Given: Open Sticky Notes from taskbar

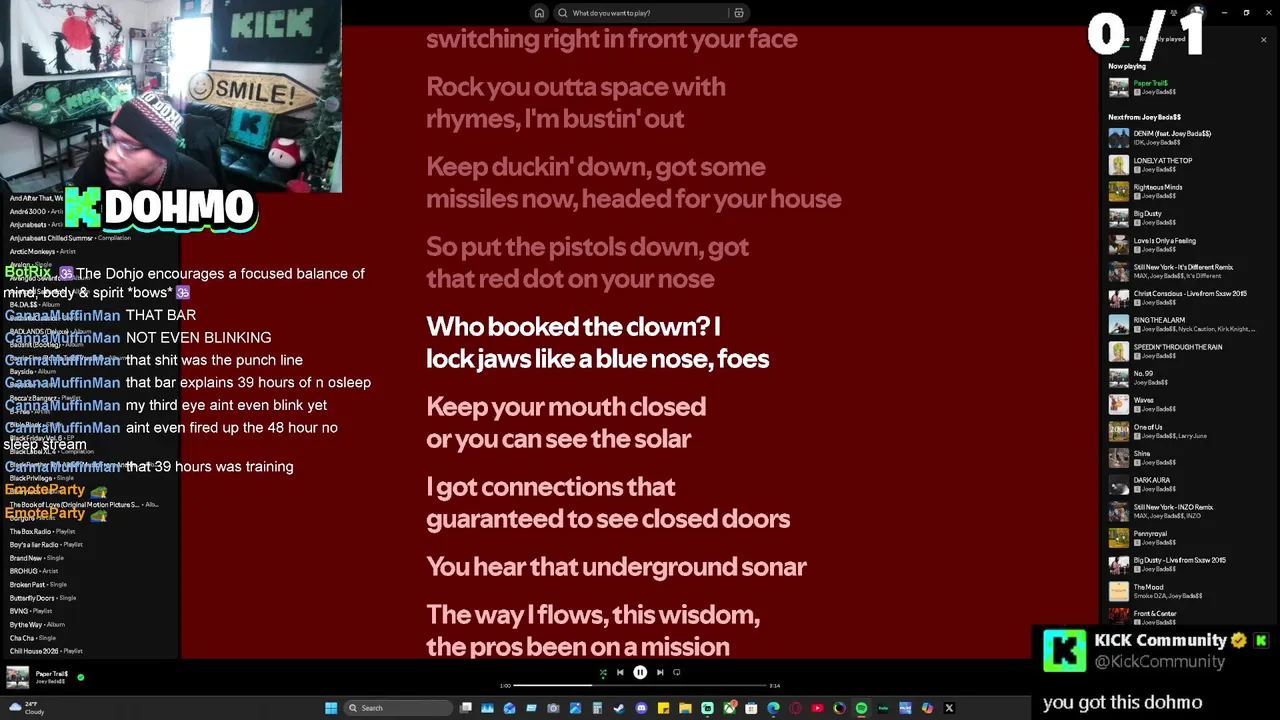Looking at the screenshot, I should pyautogui.click(x=663, y=708).
